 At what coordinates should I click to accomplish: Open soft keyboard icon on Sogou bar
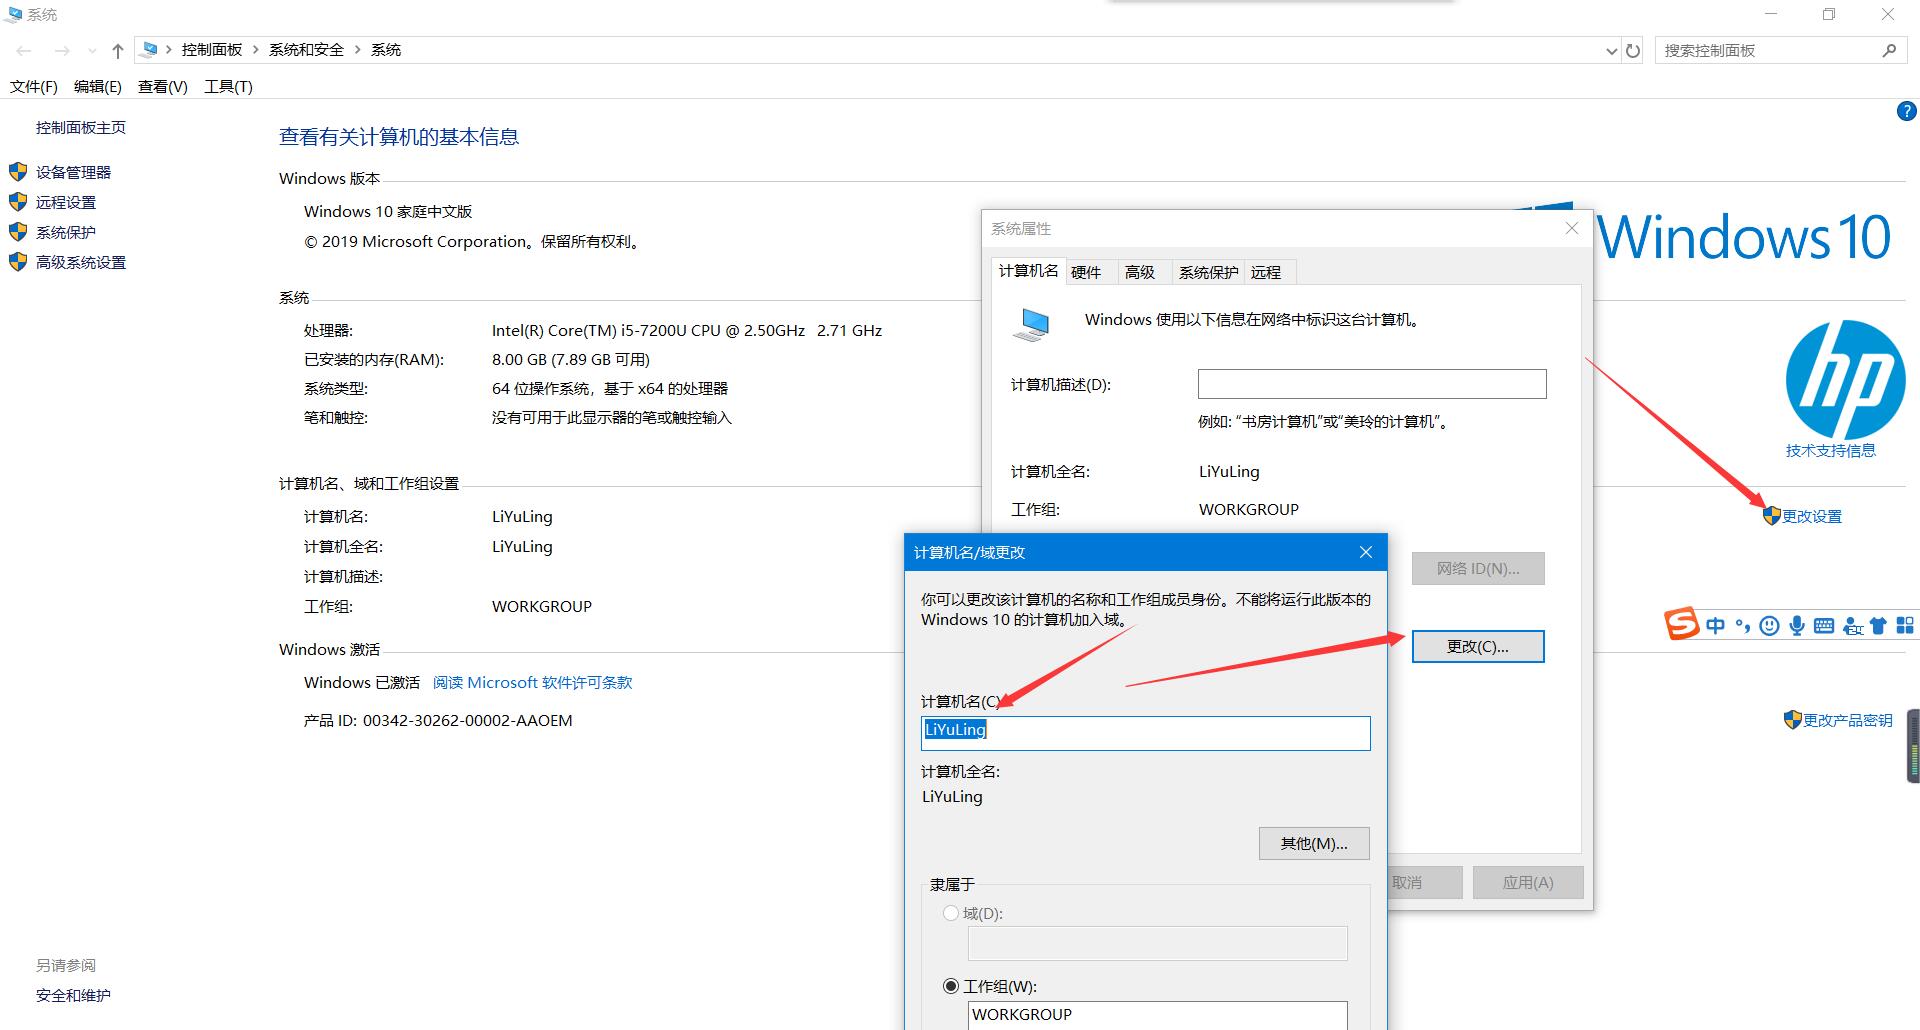(x=1824, y=626)
